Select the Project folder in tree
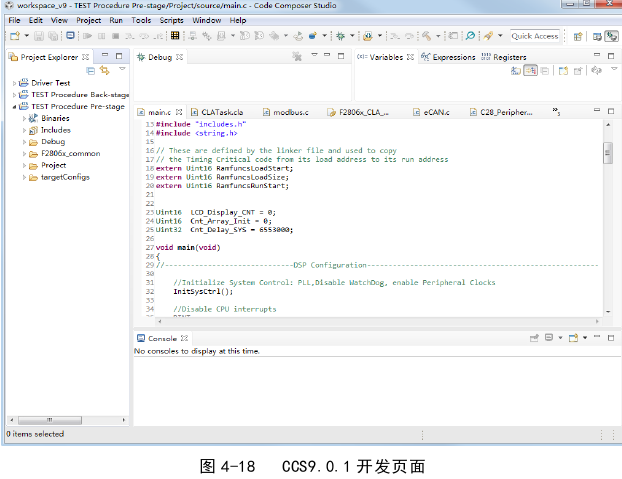Image resolution: width=622 pixels, height=479 pixels. tap(54, 165)
